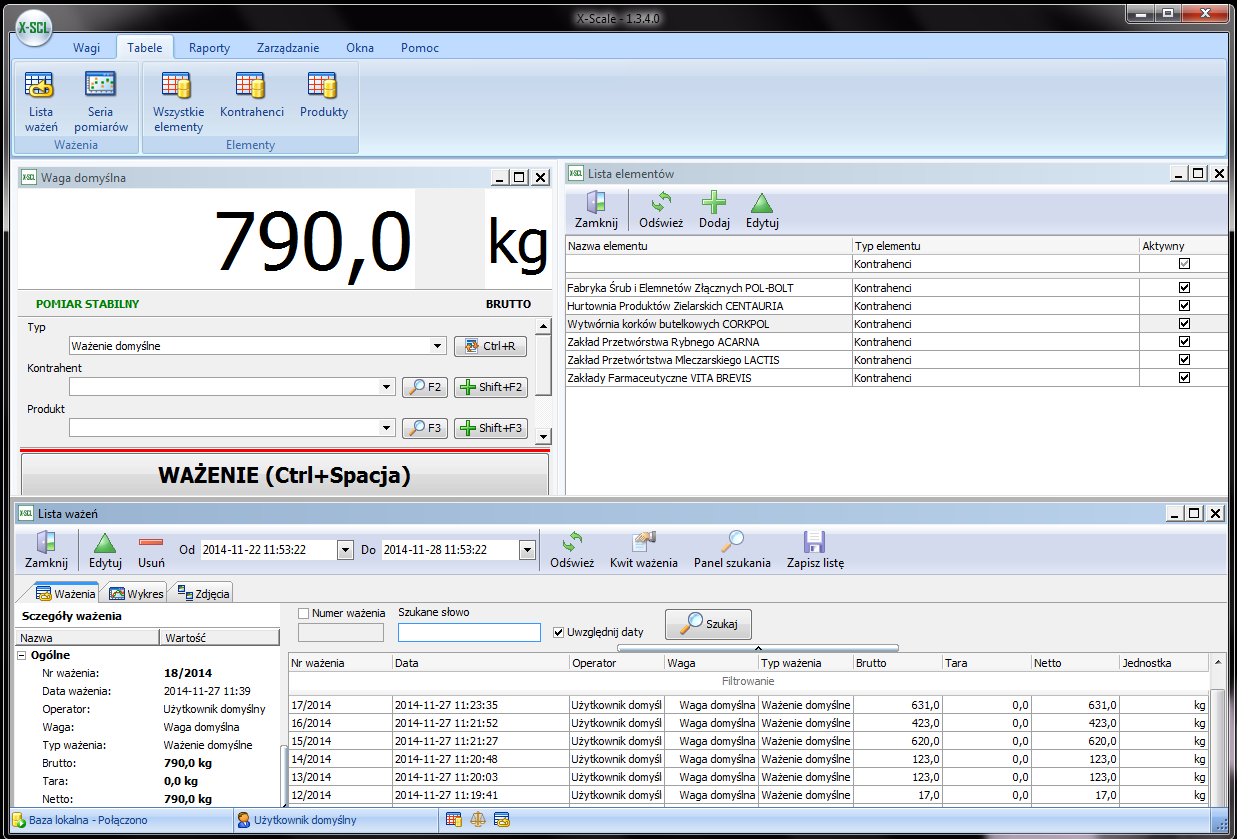Toggle Aktywny checkbox for CORKPOL row
1237x839 pixels.
tap(1184, 324)
